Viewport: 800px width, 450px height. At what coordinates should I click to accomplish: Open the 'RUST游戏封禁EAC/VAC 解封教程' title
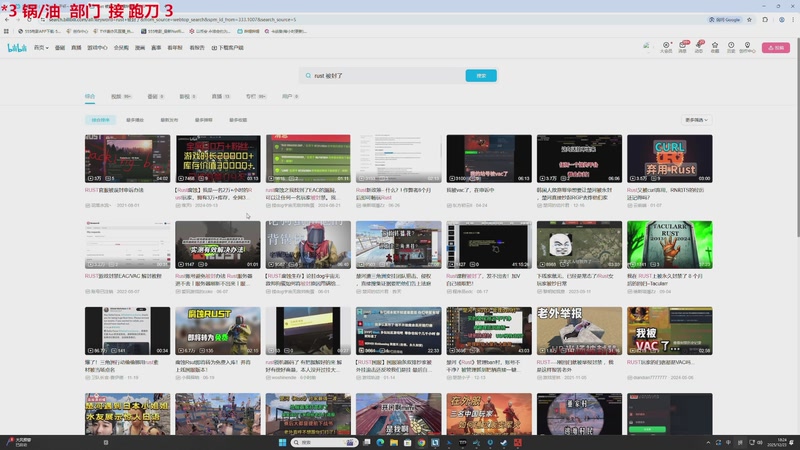pos(123,276)
